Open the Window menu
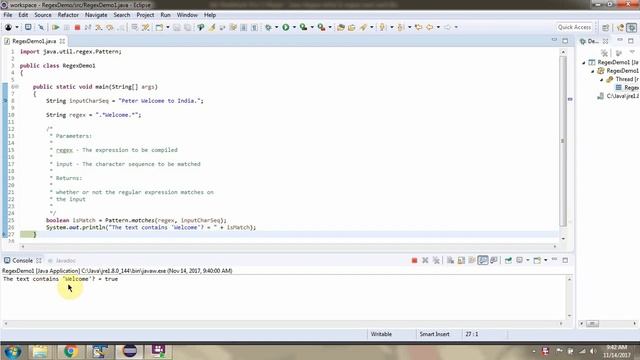Viewport: 640px width, 360px height. (x=187, y=15)
